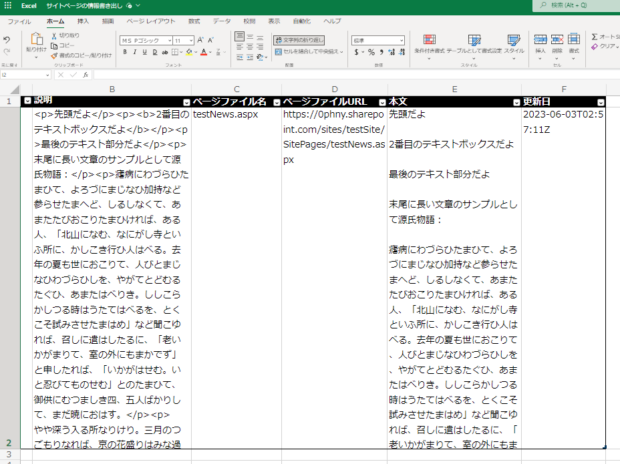Click Align Left icon
The image size is (620, 464).
coord(240,47)
